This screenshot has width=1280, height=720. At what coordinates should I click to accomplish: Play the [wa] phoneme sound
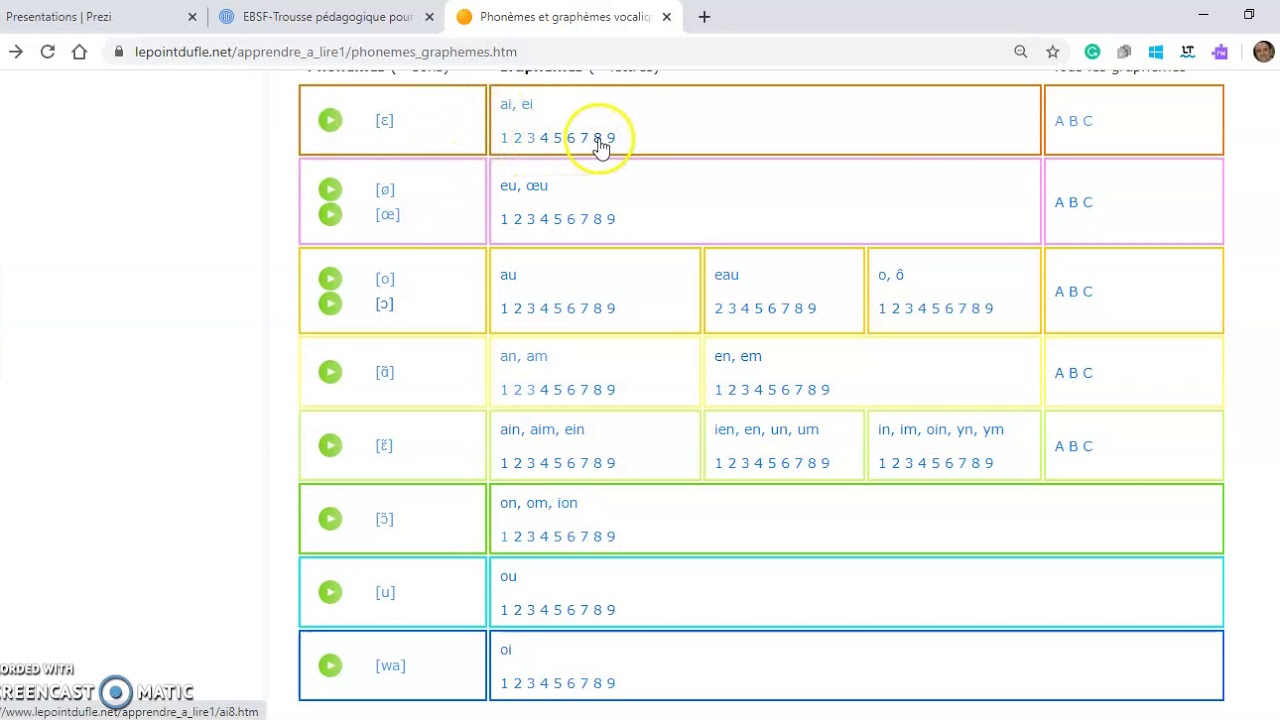[x=330, y=665]
